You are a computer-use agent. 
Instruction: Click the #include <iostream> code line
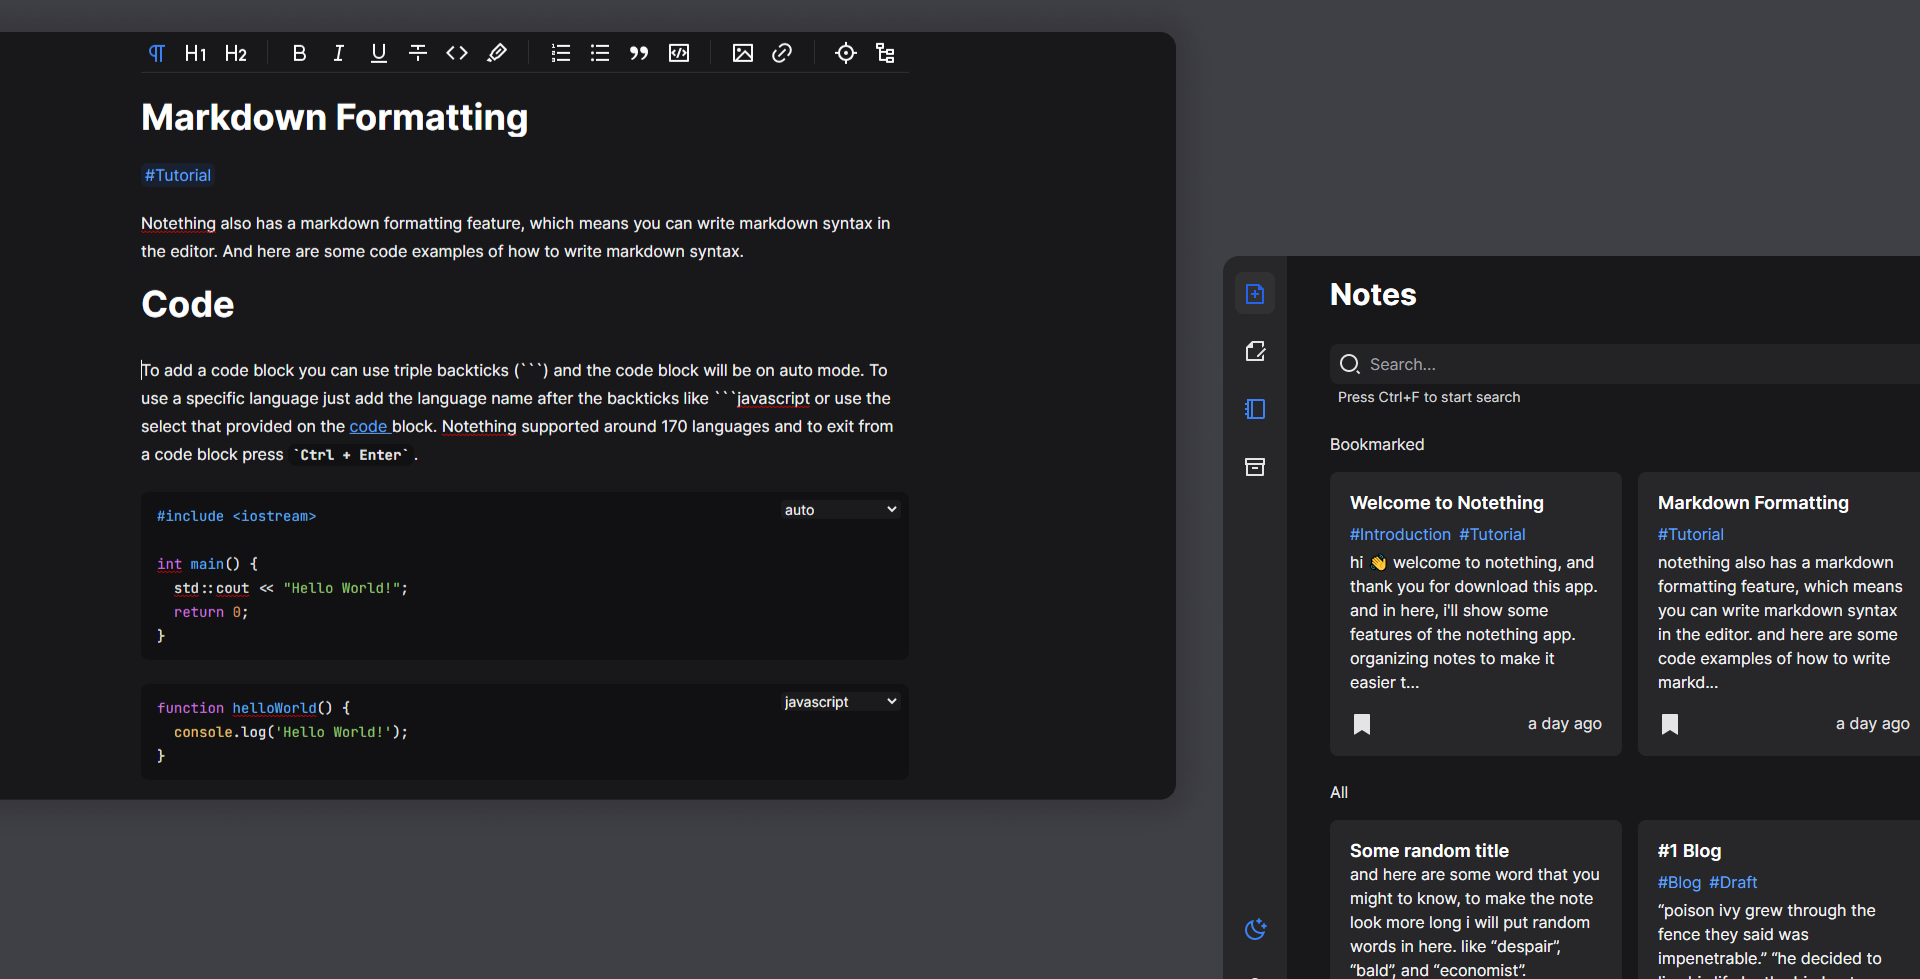click(x=236, y=516)
